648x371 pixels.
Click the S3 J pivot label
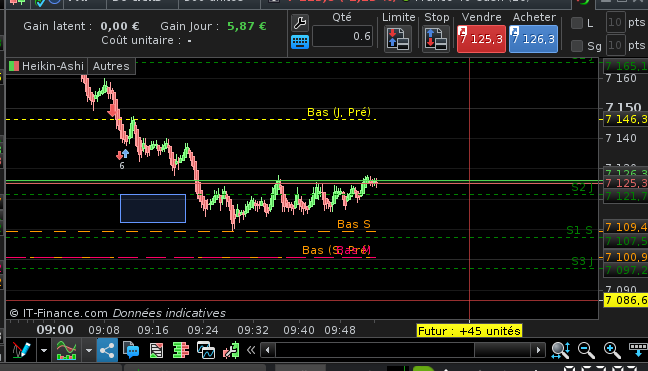[582, 261]
